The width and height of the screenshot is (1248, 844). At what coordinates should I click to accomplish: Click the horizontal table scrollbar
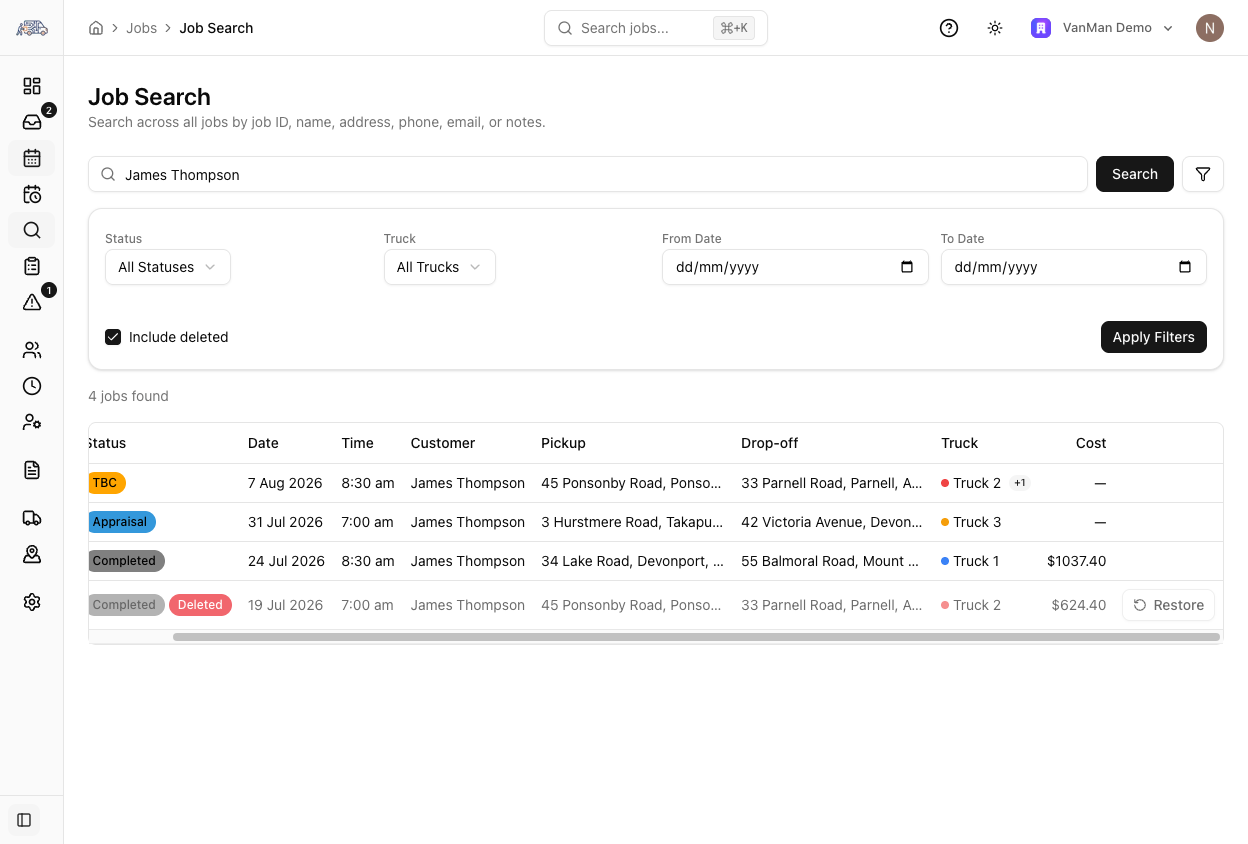(696, 637)
